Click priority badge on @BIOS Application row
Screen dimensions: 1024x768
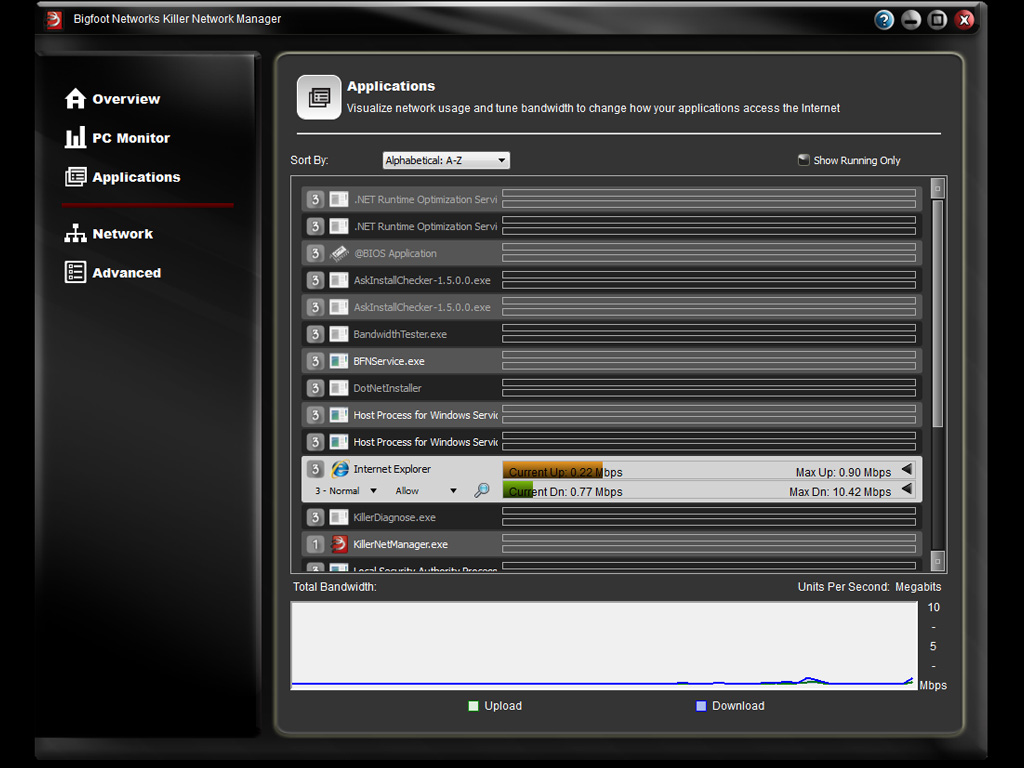(315, 253)
